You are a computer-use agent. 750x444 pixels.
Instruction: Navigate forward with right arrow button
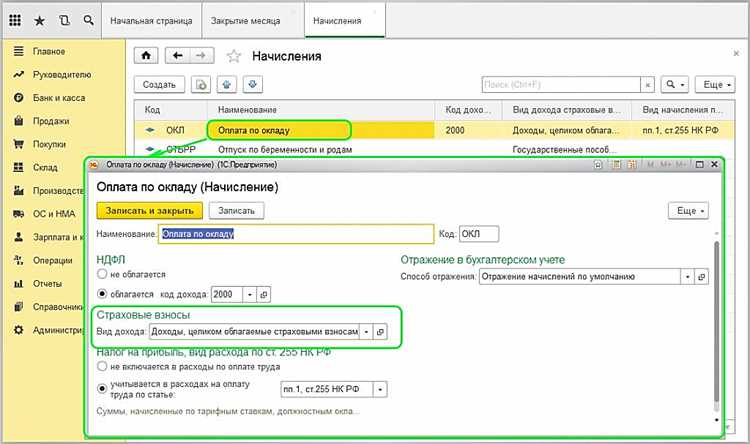pos(201,56)
